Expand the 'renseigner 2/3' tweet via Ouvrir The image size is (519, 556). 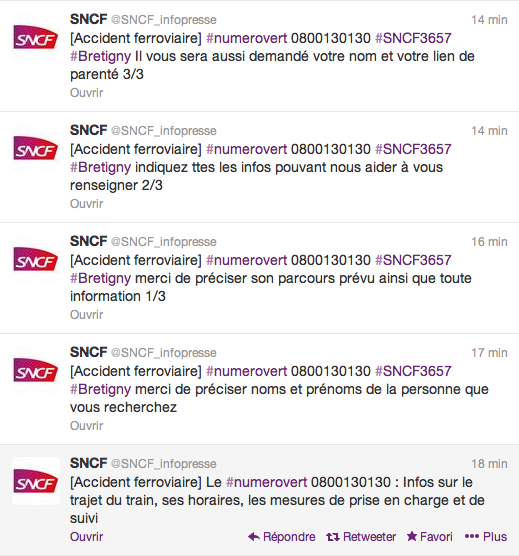point(86,204)
